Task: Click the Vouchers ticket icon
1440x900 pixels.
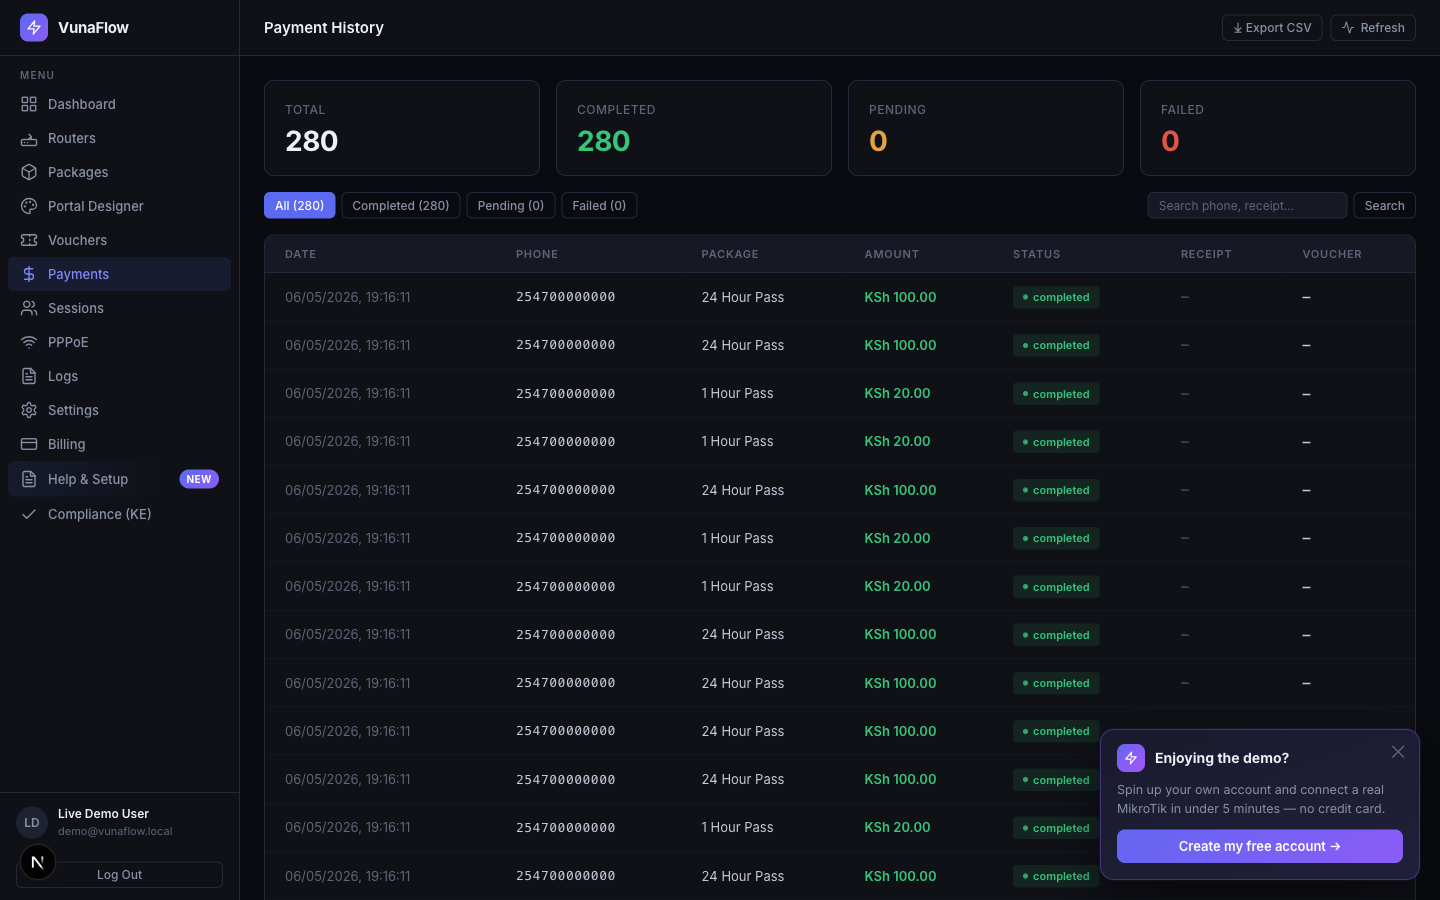Action: 29,240
